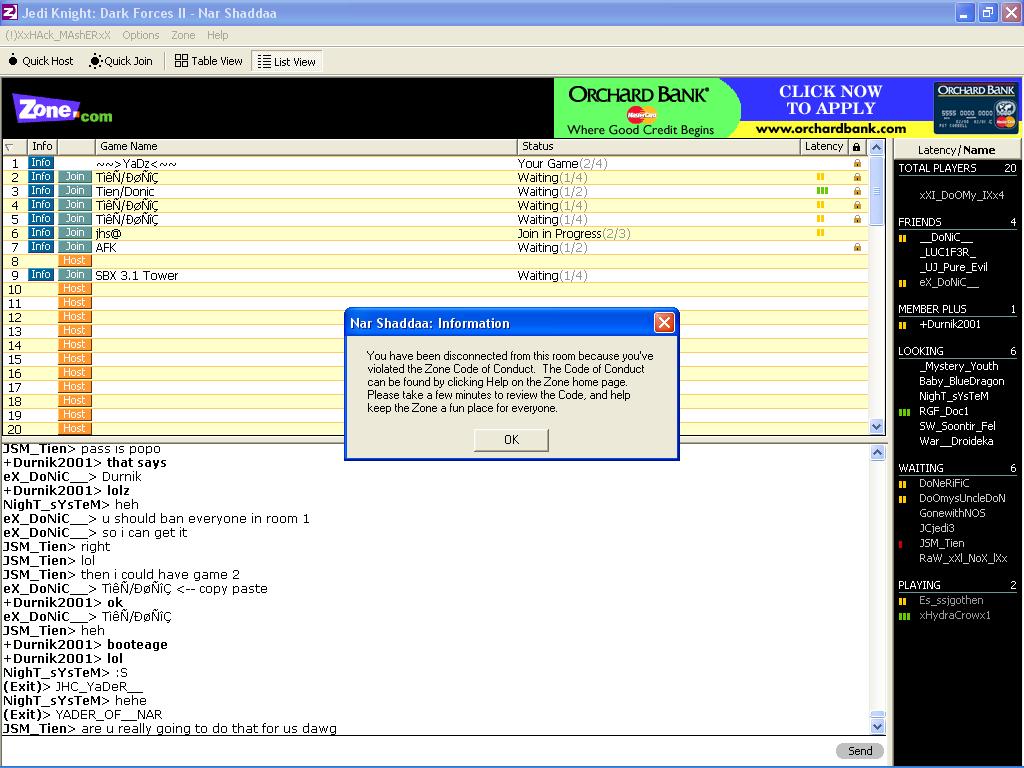Host a game in slot 10
The width and height of the screenshot is (1024, 768).
74,289
